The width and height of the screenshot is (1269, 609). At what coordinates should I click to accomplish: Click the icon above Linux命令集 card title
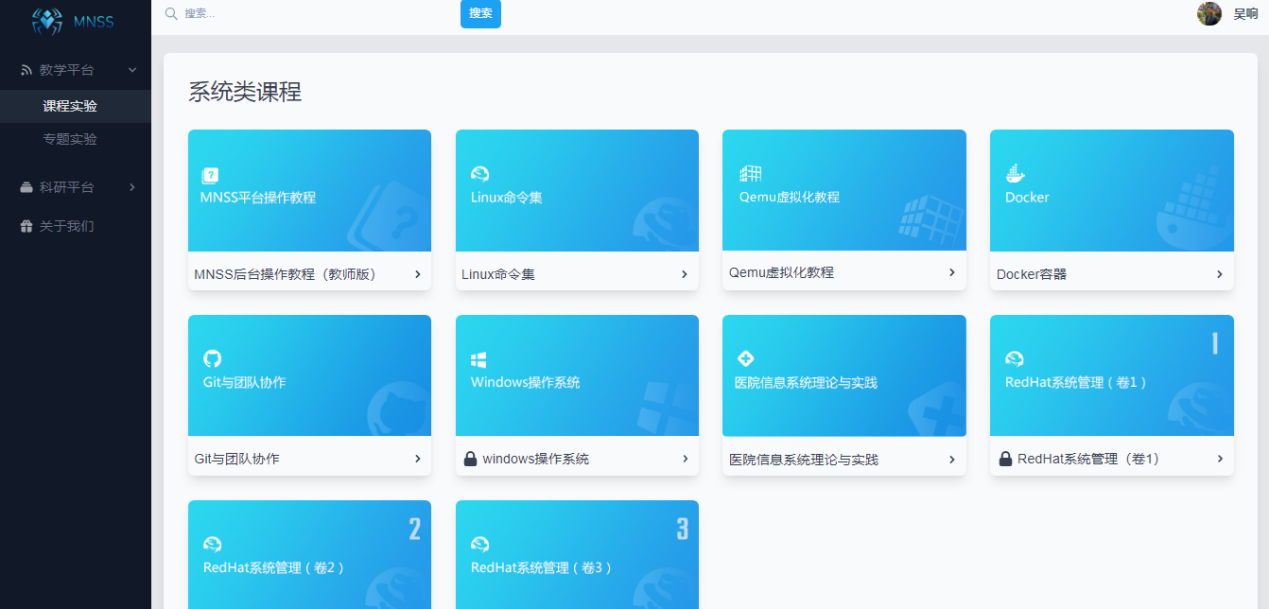tap(480, 174)
